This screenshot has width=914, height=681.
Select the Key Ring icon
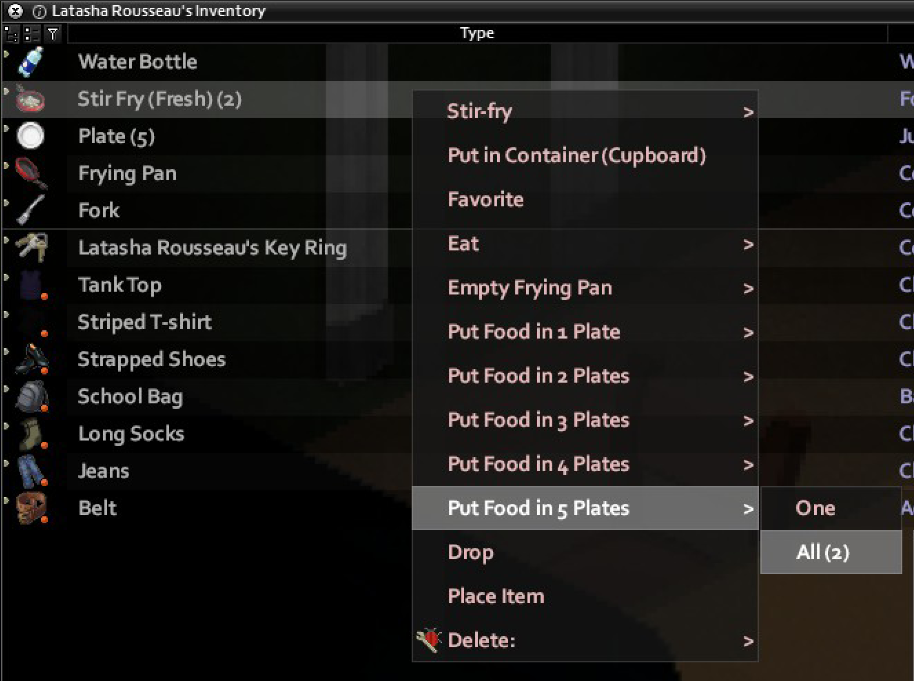tap(31, 248)
